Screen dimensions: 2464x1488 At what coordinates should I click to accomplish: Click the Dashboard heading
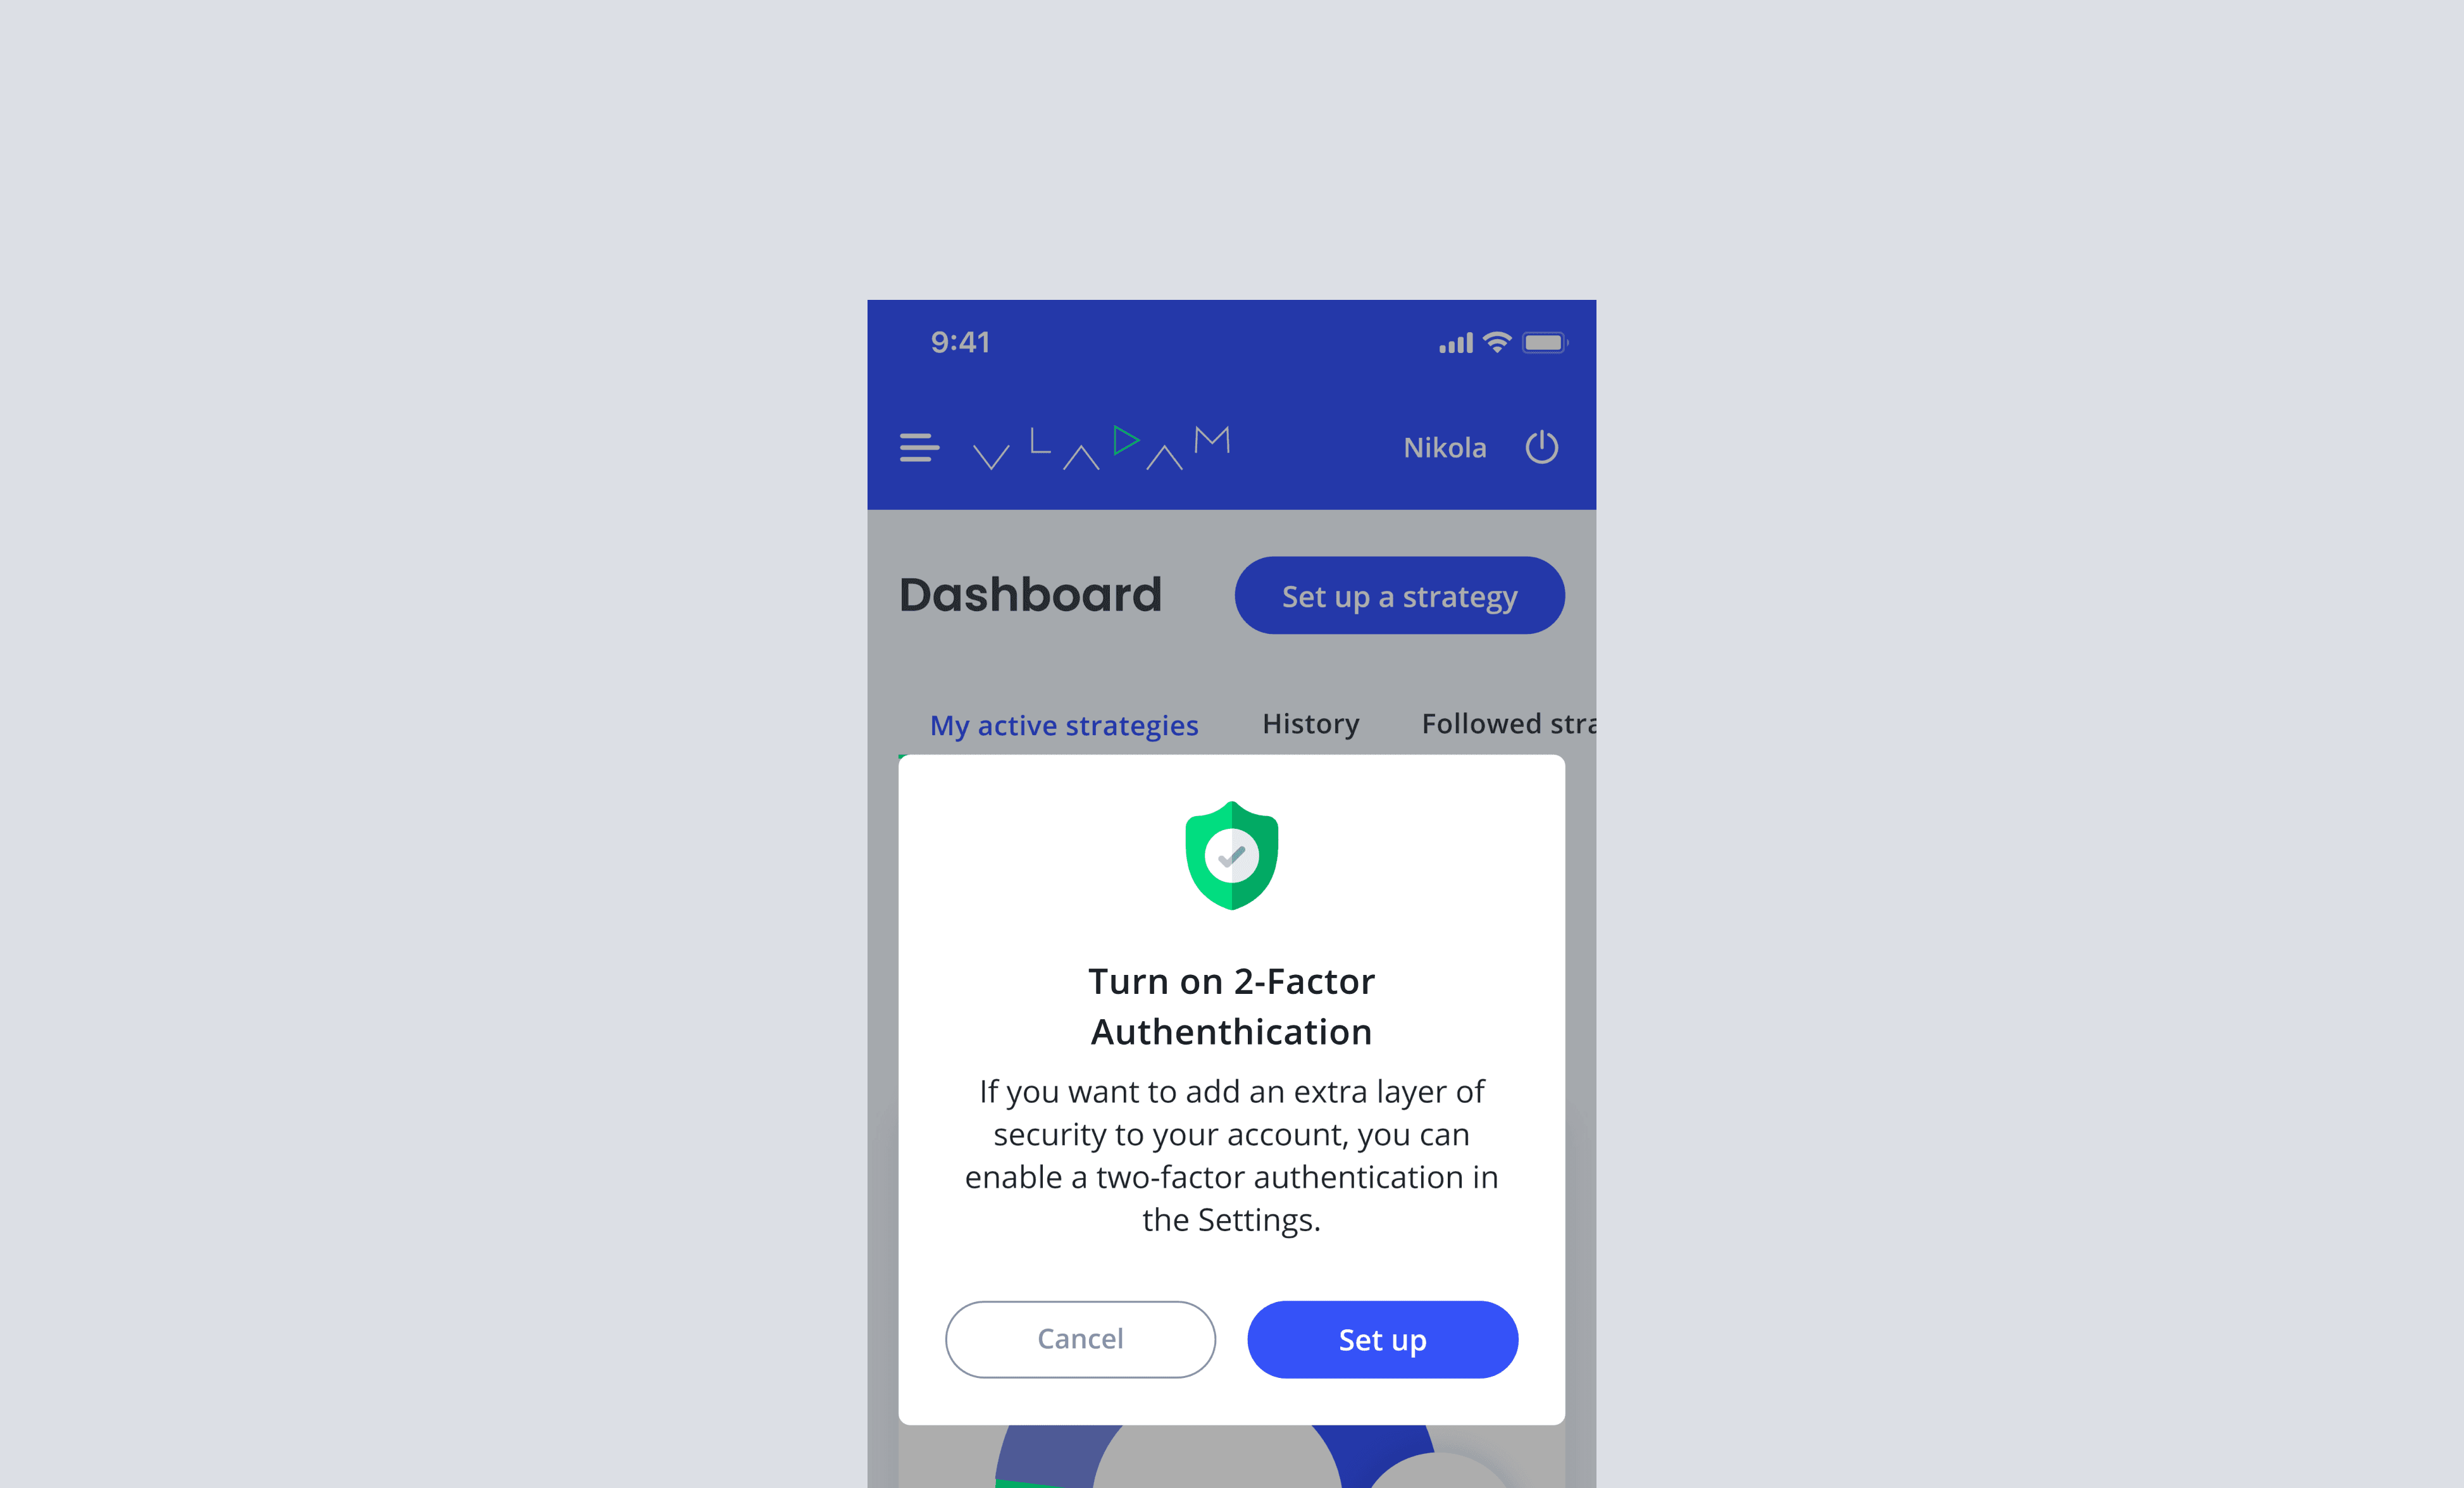tap(1030, 595)
